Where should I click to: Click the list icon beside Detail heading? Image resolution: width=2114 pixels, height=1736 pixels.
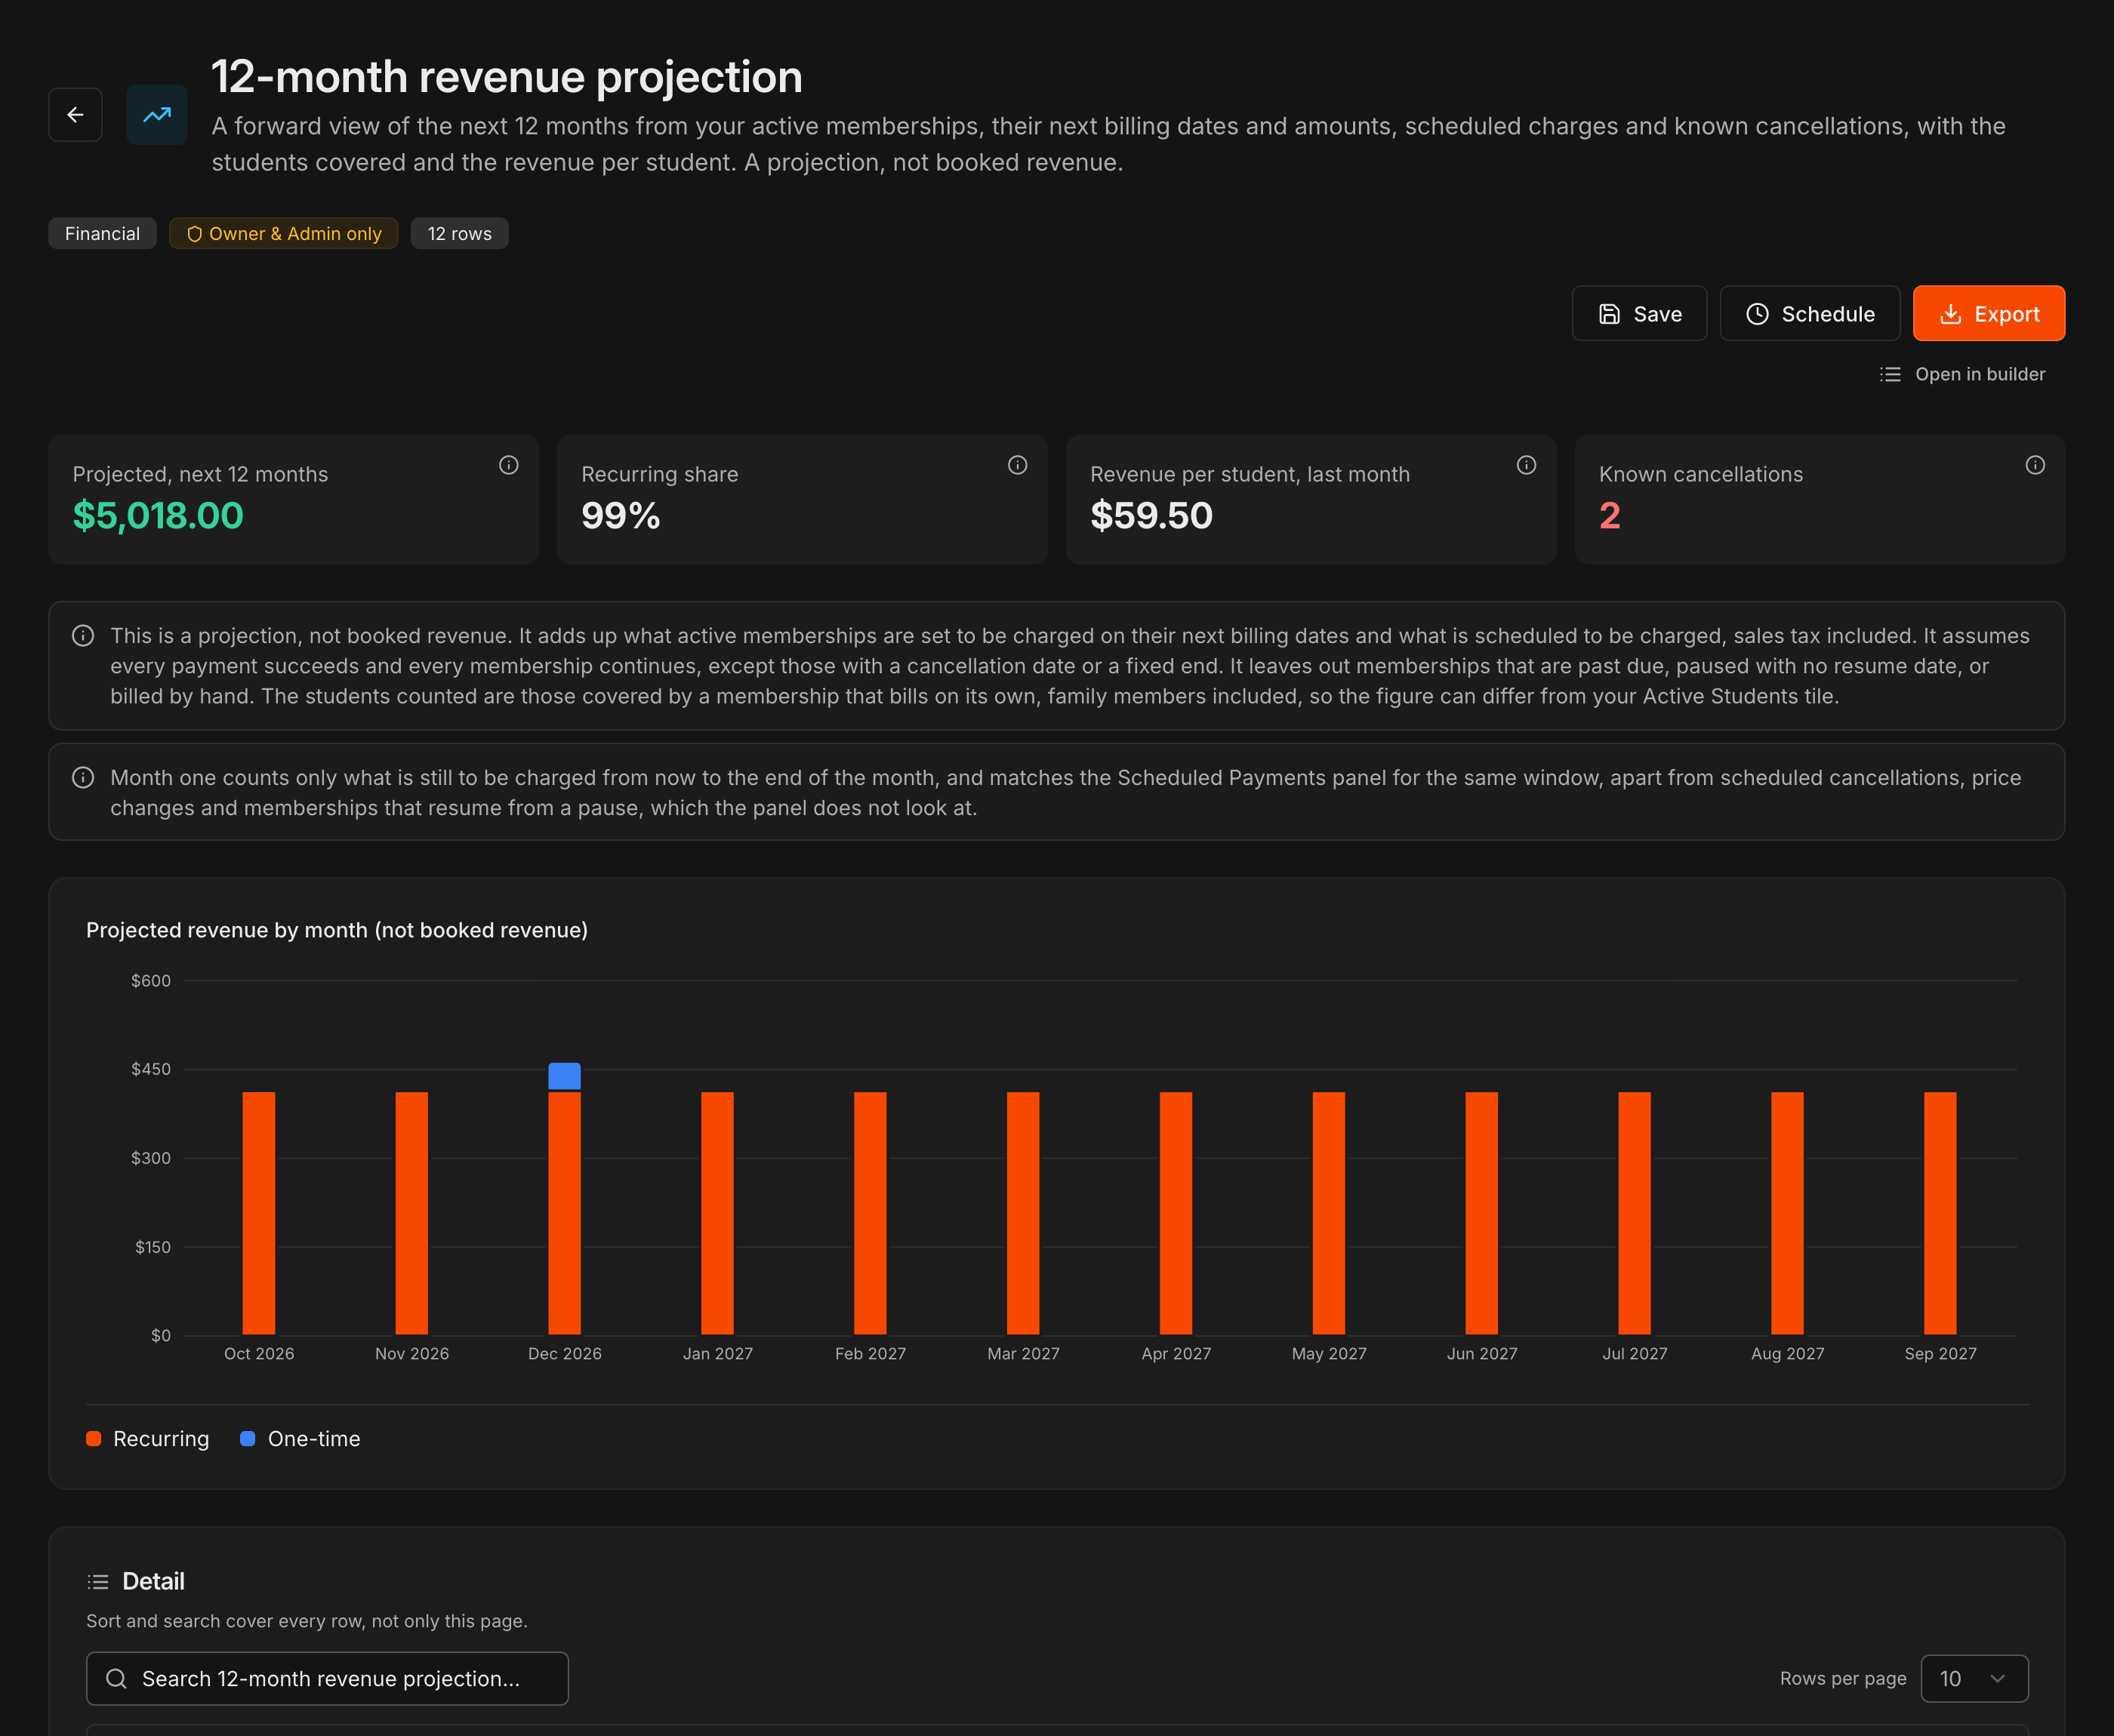point(98,1582)
